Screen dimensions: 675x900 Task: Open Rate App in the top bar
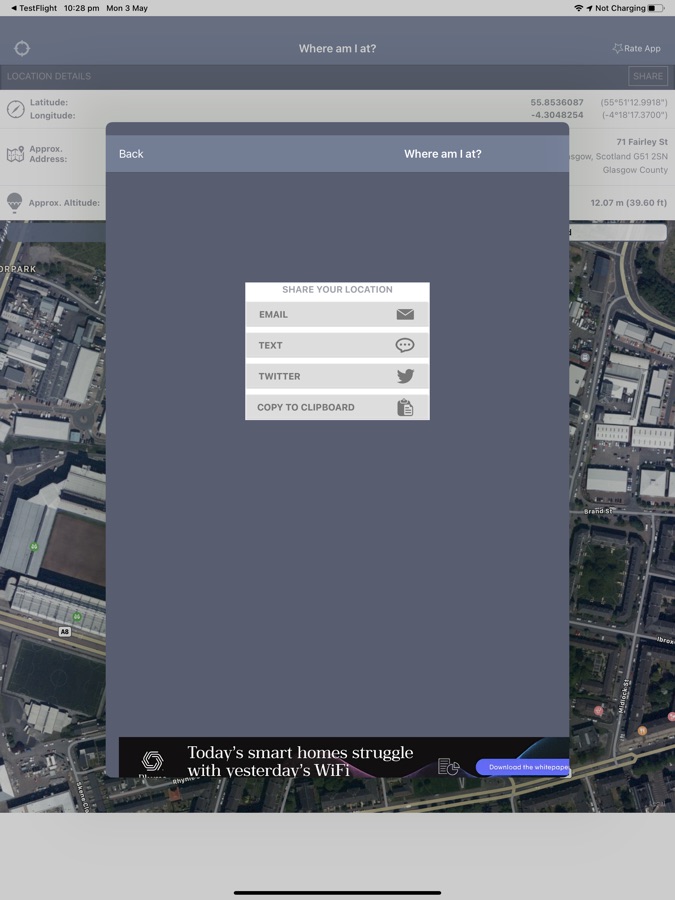pyautogui.click(x=637, y=48)
